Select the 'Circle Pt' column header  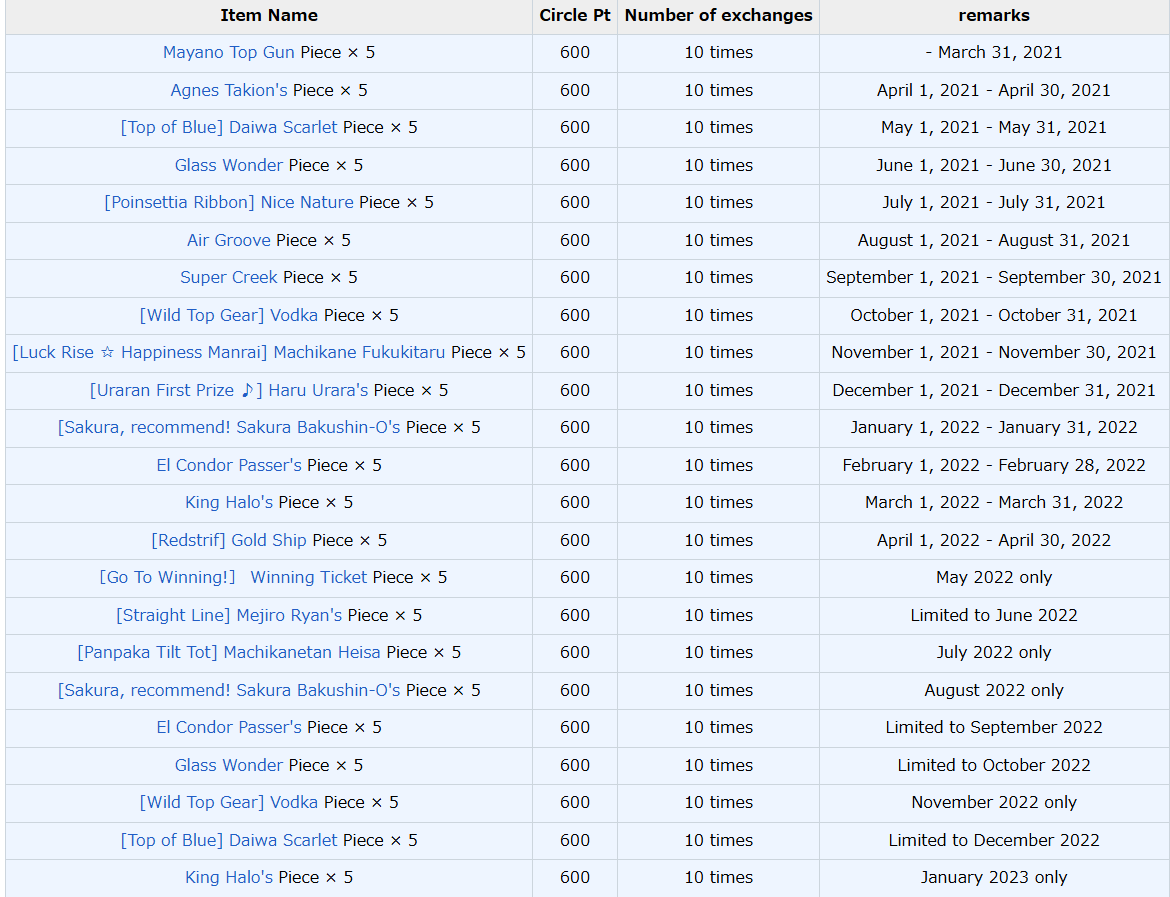575,16
